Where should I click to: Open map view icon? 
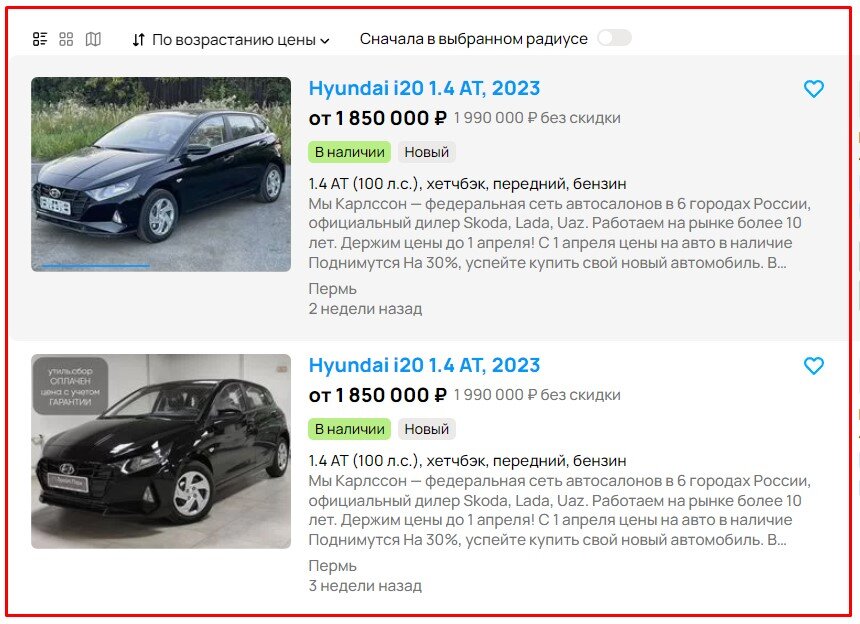[93, 39]
